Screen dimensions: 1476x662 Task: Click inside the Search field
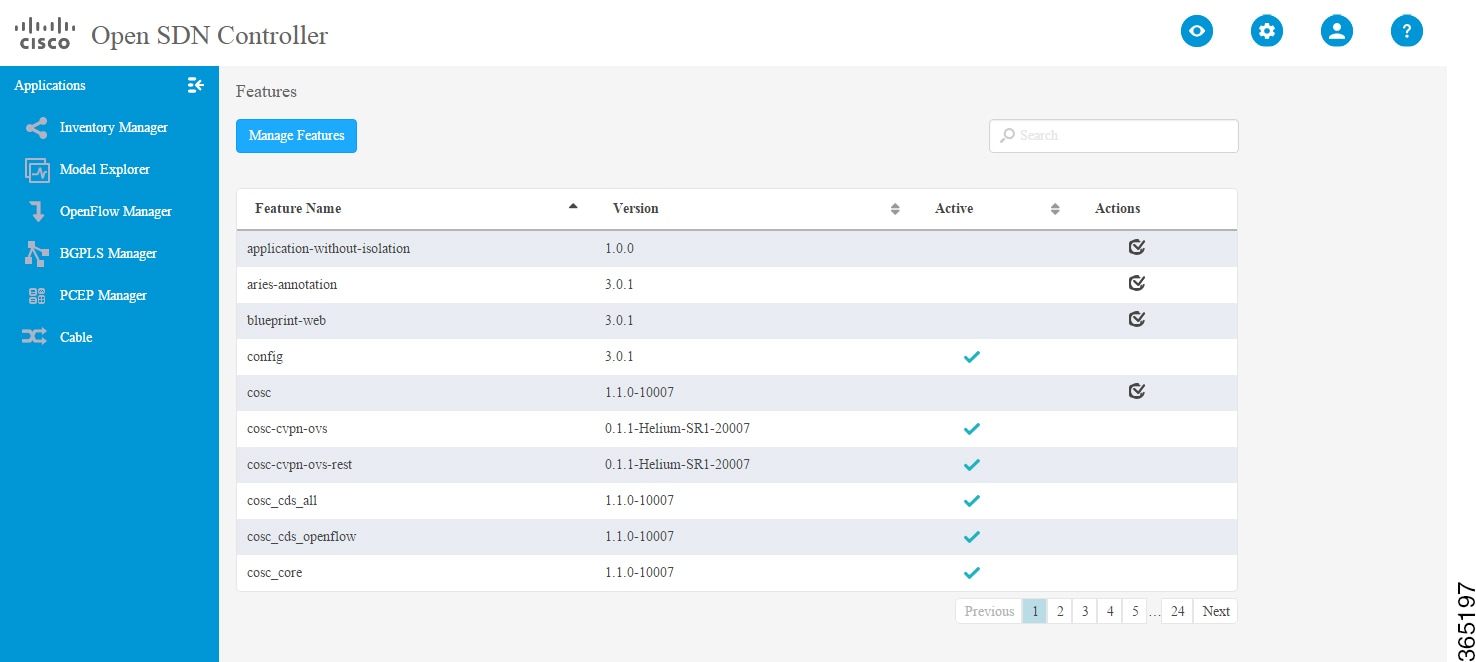tap(1113, 135)
